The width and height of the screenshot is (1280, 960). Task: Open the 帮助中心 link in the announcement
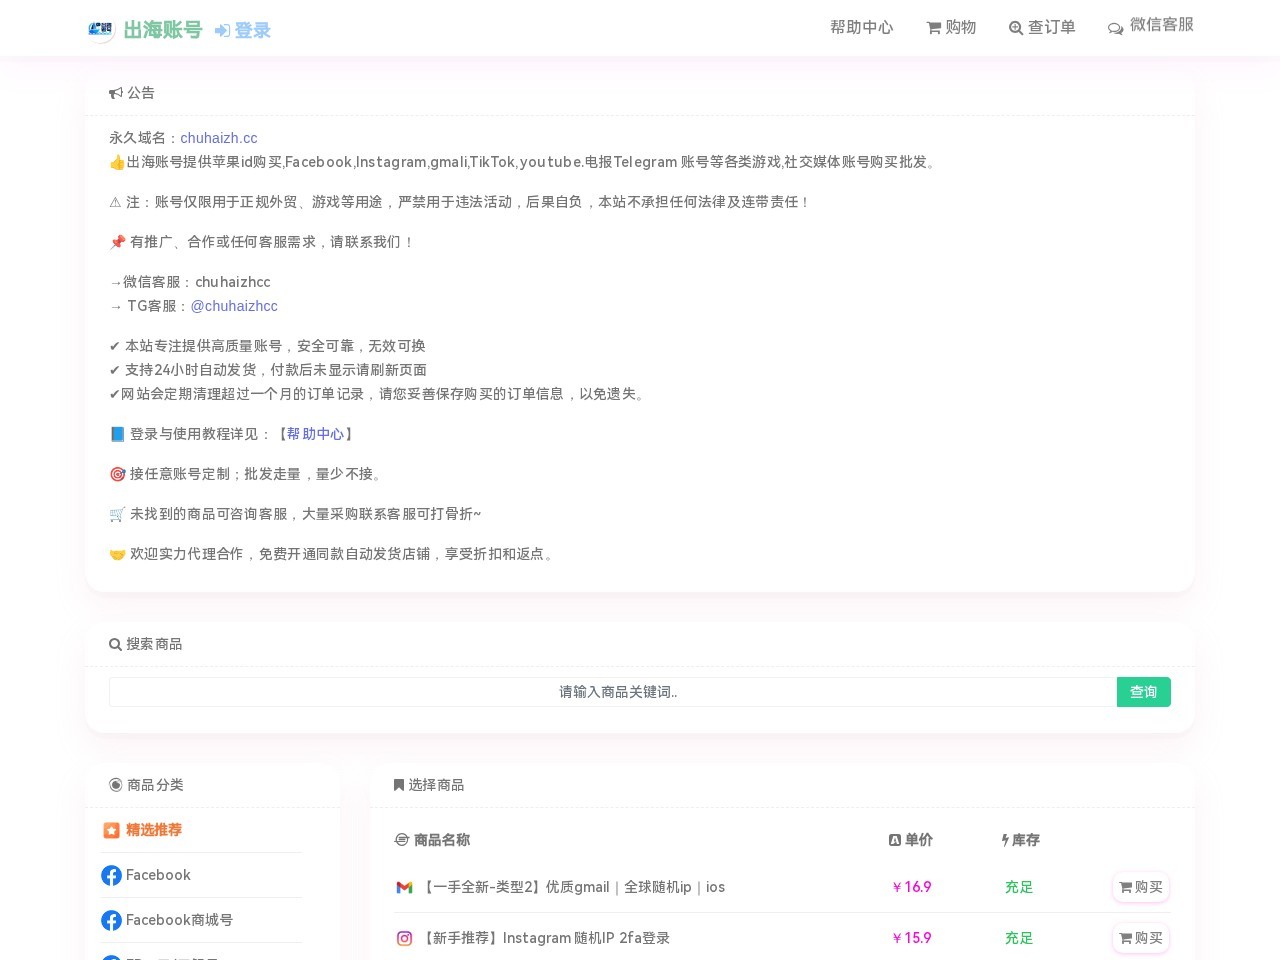[315, 434]
